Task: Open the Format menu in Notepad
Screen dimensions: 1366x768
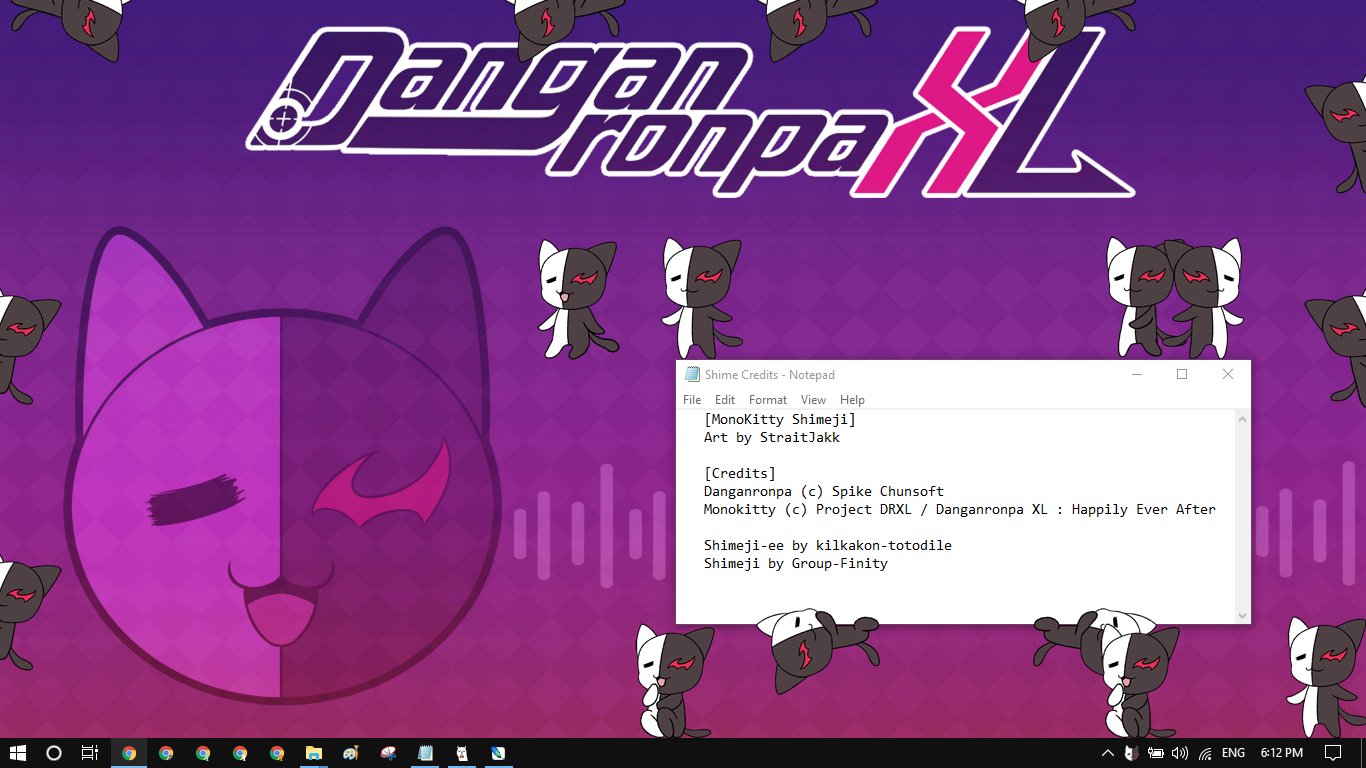Action: [768, 400]
